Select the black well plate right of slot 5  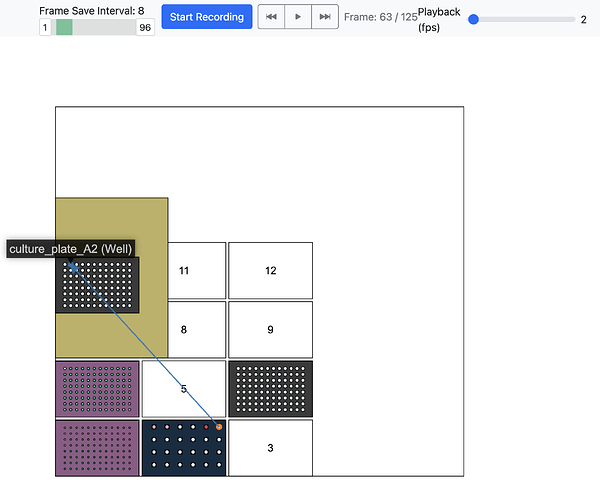270,389
